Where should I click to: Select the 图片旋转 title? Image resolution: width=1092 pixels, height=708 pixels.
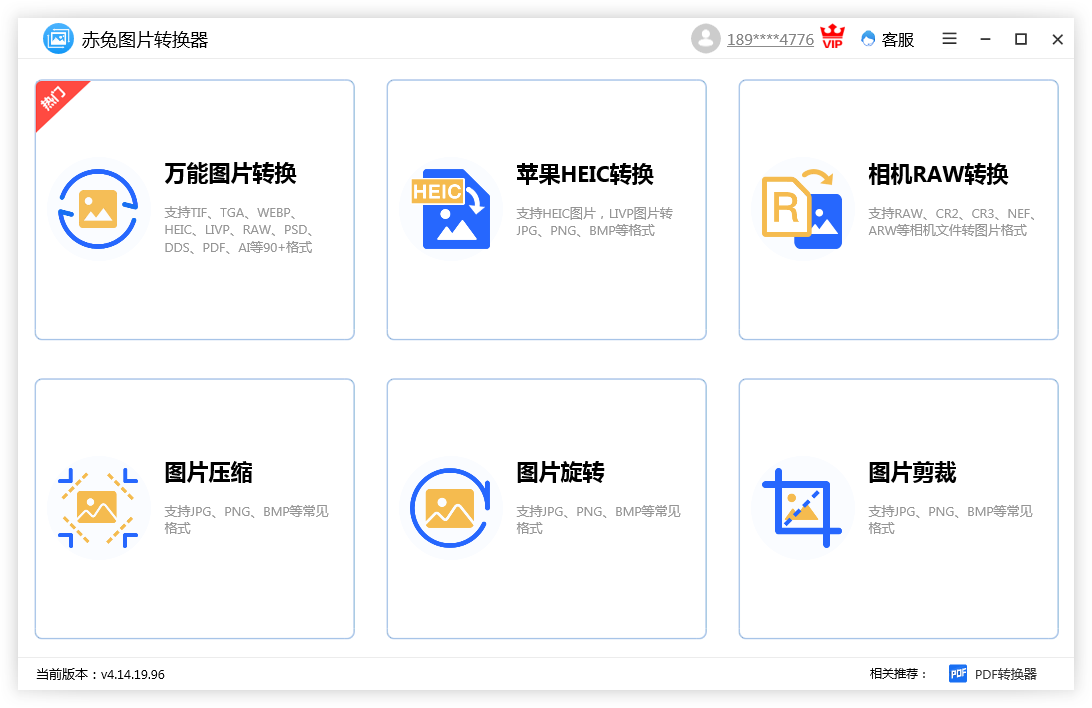tap(560, 472)
